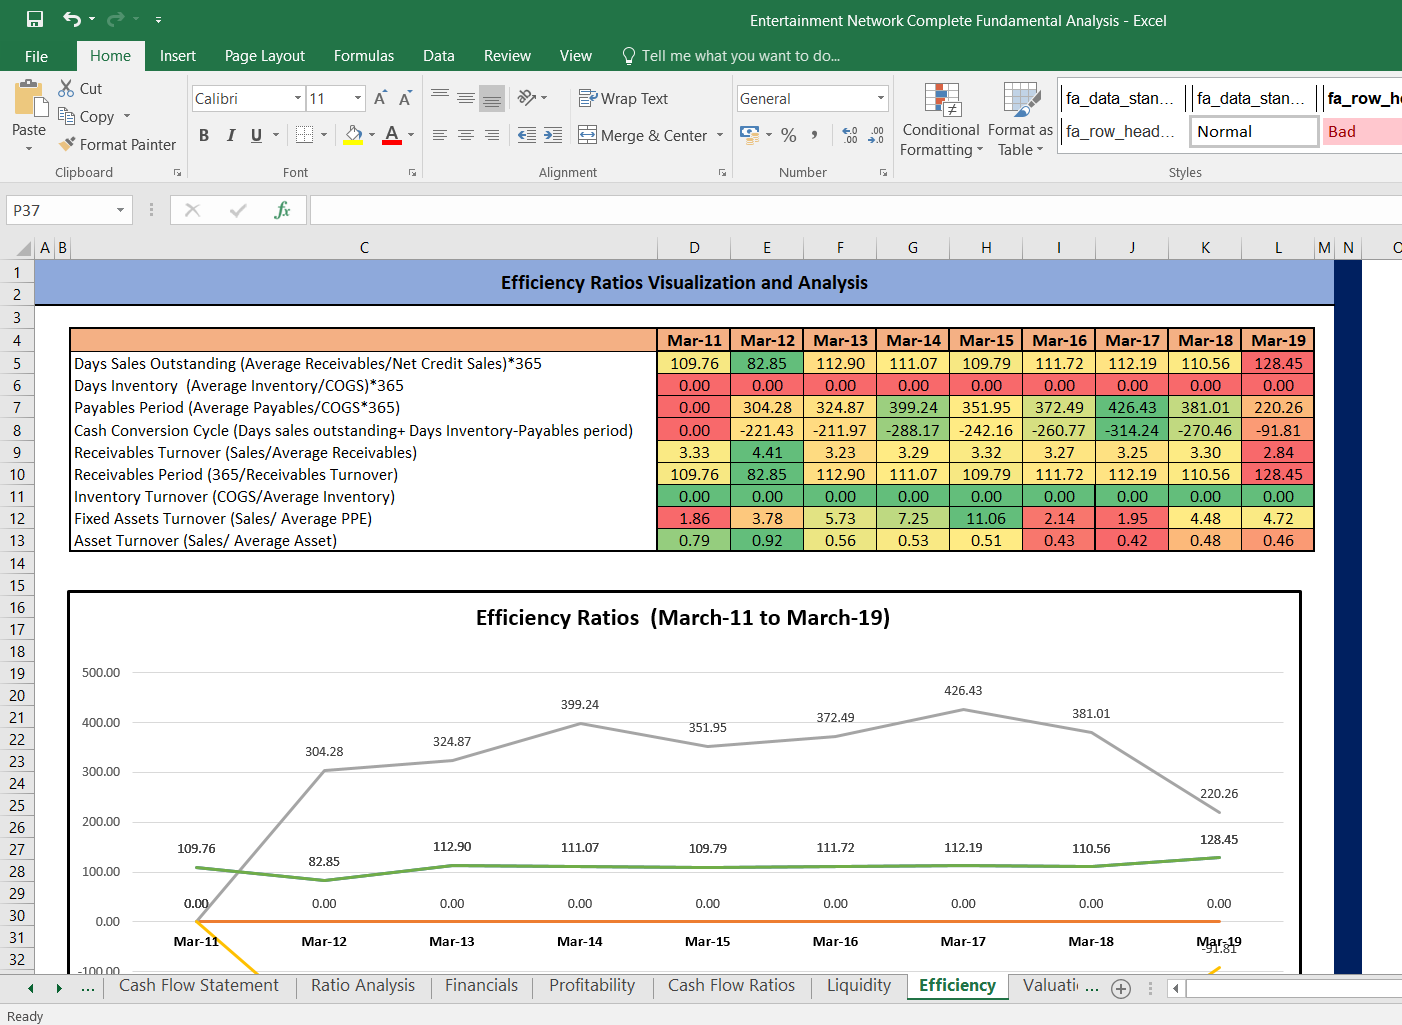1402x1025 pixels.
Task: Activate the Format Painter brush
Action: [67, 144]
